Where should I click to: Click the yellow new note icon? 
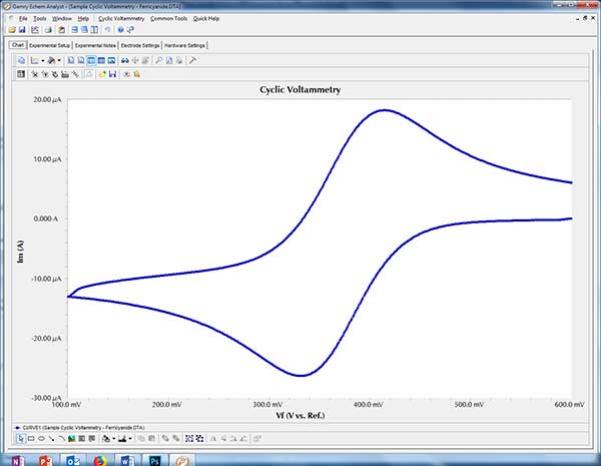(x=102, y=74)
